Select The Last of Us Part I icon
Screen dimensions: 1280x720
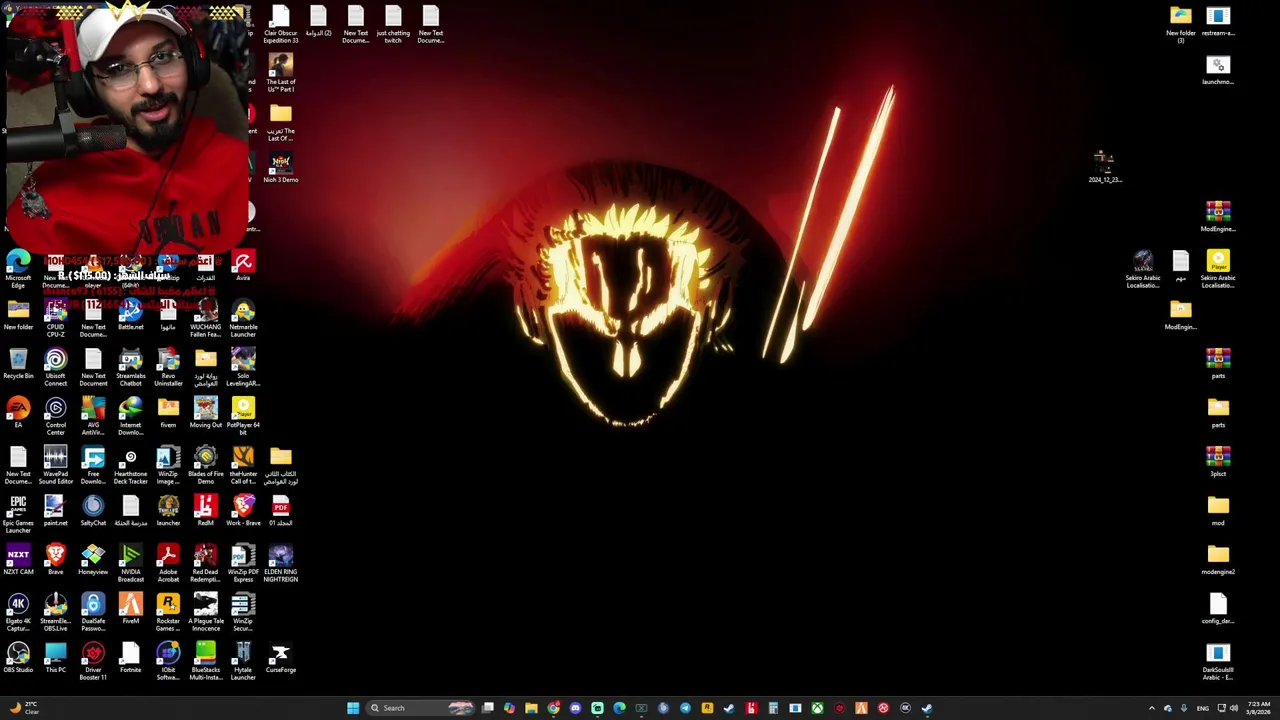[x=281, y=74]
